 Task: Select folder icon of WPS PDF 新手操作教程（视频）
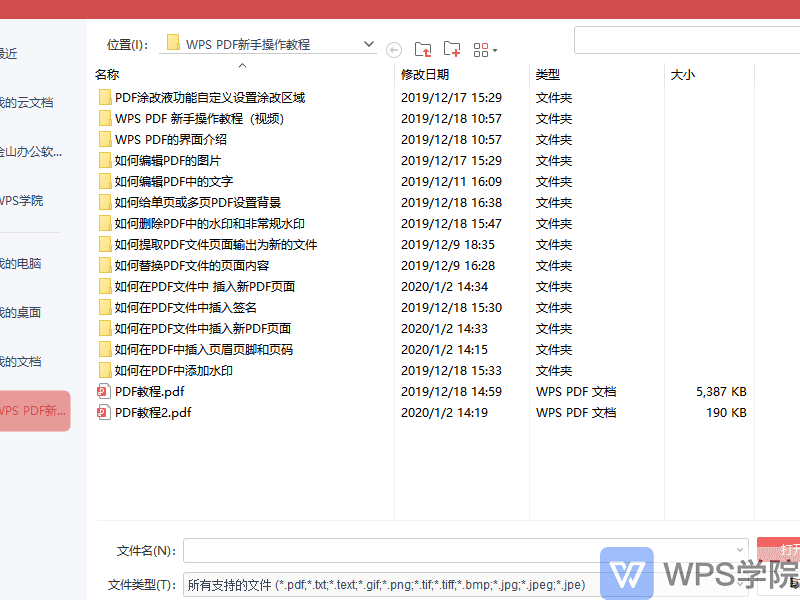(x=105, y=118)
